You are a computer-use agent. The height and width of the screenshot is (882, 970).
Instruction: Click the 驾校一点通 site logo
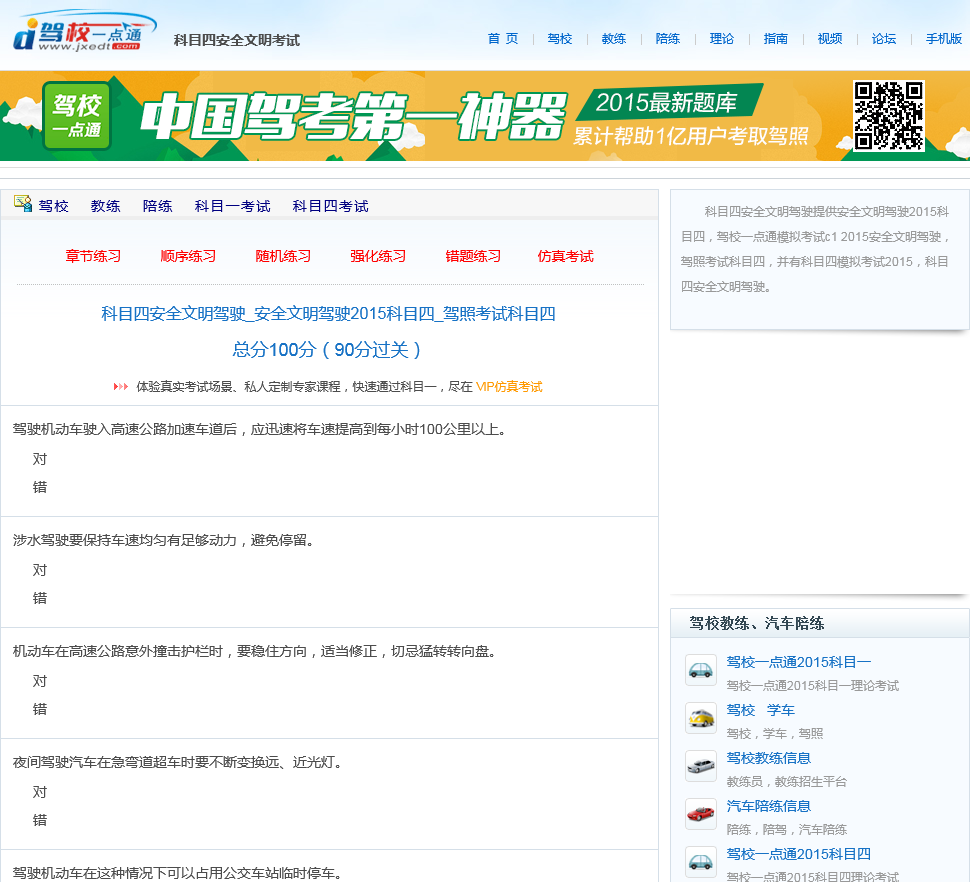(85, 32)
